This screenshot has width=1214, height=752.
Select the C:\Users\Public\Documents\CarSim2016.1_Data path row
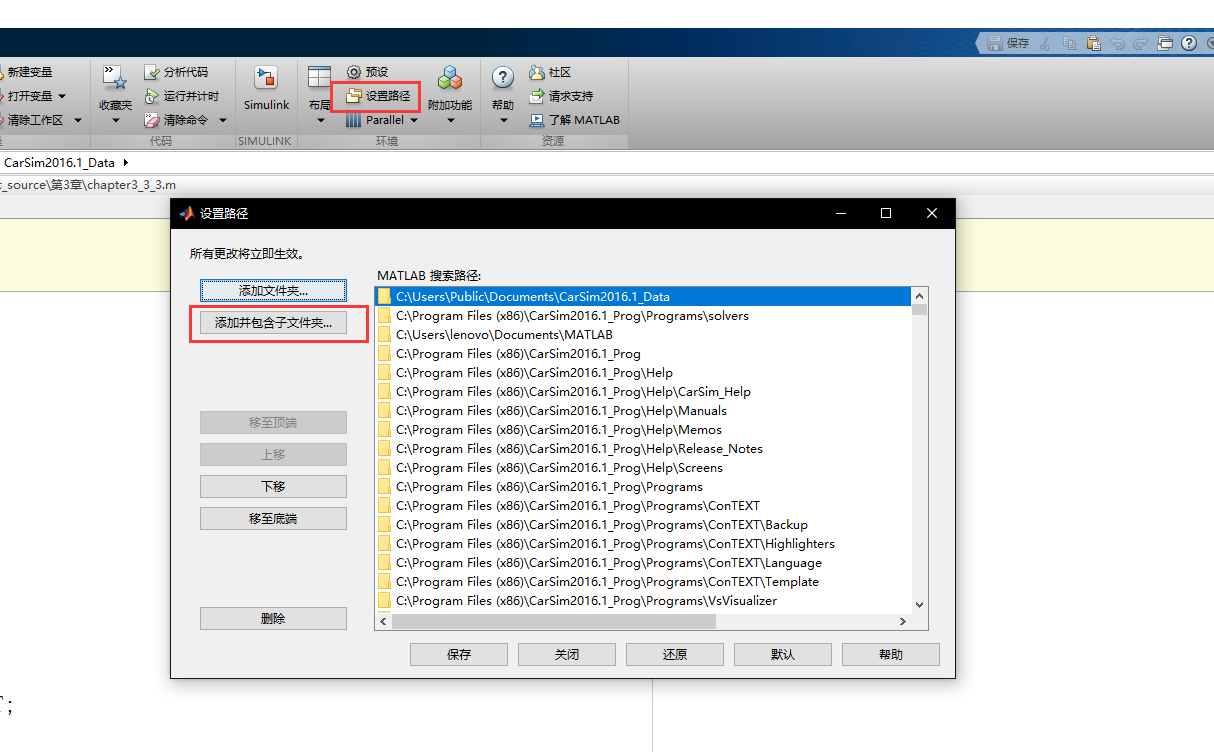643,296
